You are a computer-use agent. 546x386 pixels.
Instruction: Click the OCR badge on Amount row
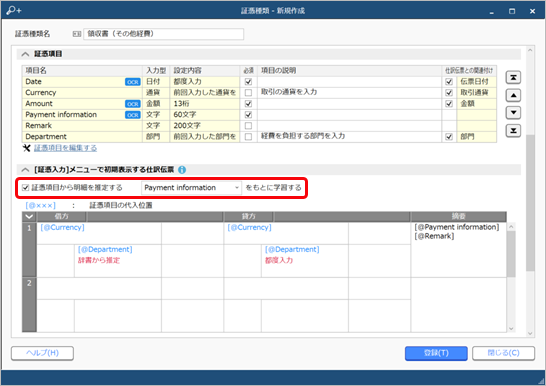click(x=133, y=104)
